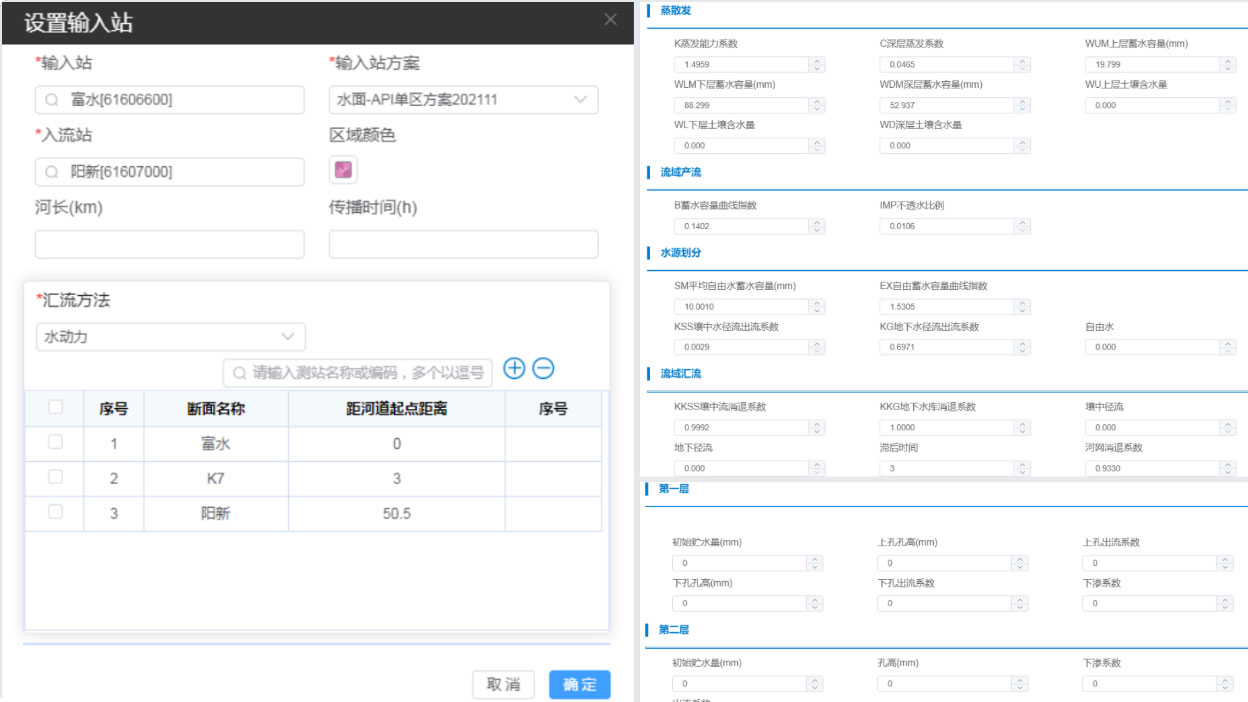Click the 第一层 下渗系数 field

[1158, 603]
